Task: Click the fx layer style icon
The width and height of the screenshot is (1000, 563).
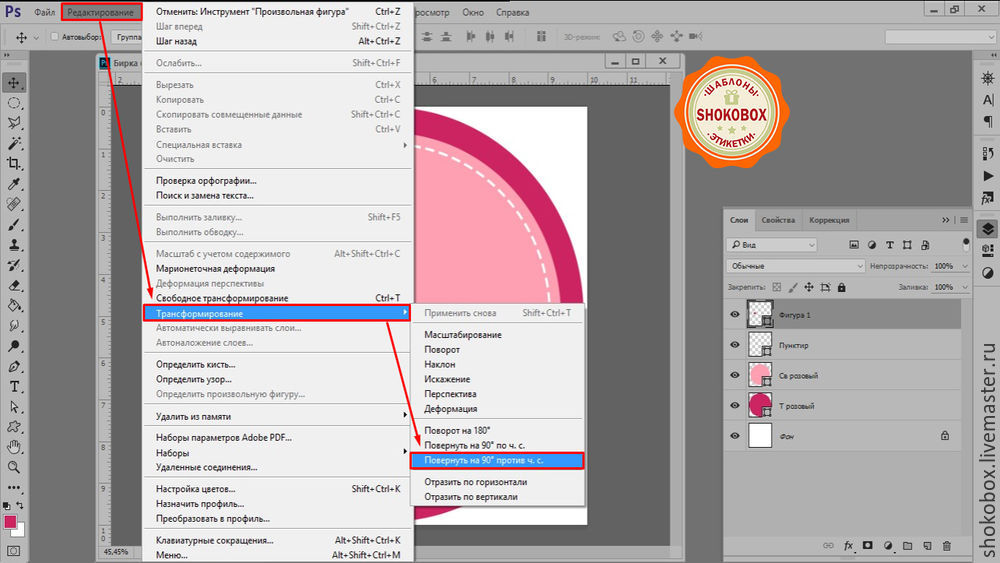Action: click(848, 546)
